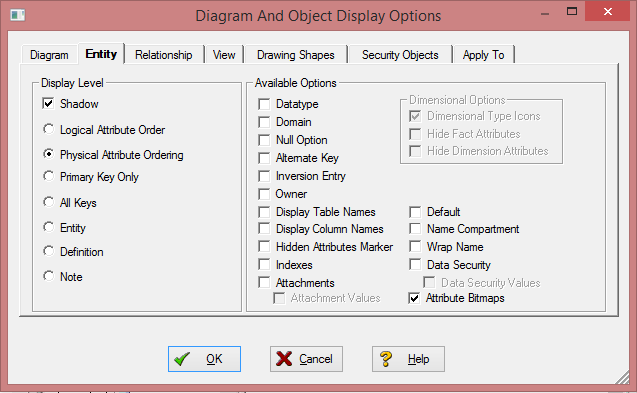The width and height of the screenshot is (637, 393).
Task: Click the Hide Dimension Attributes checkbox
Action: point(415,151)
